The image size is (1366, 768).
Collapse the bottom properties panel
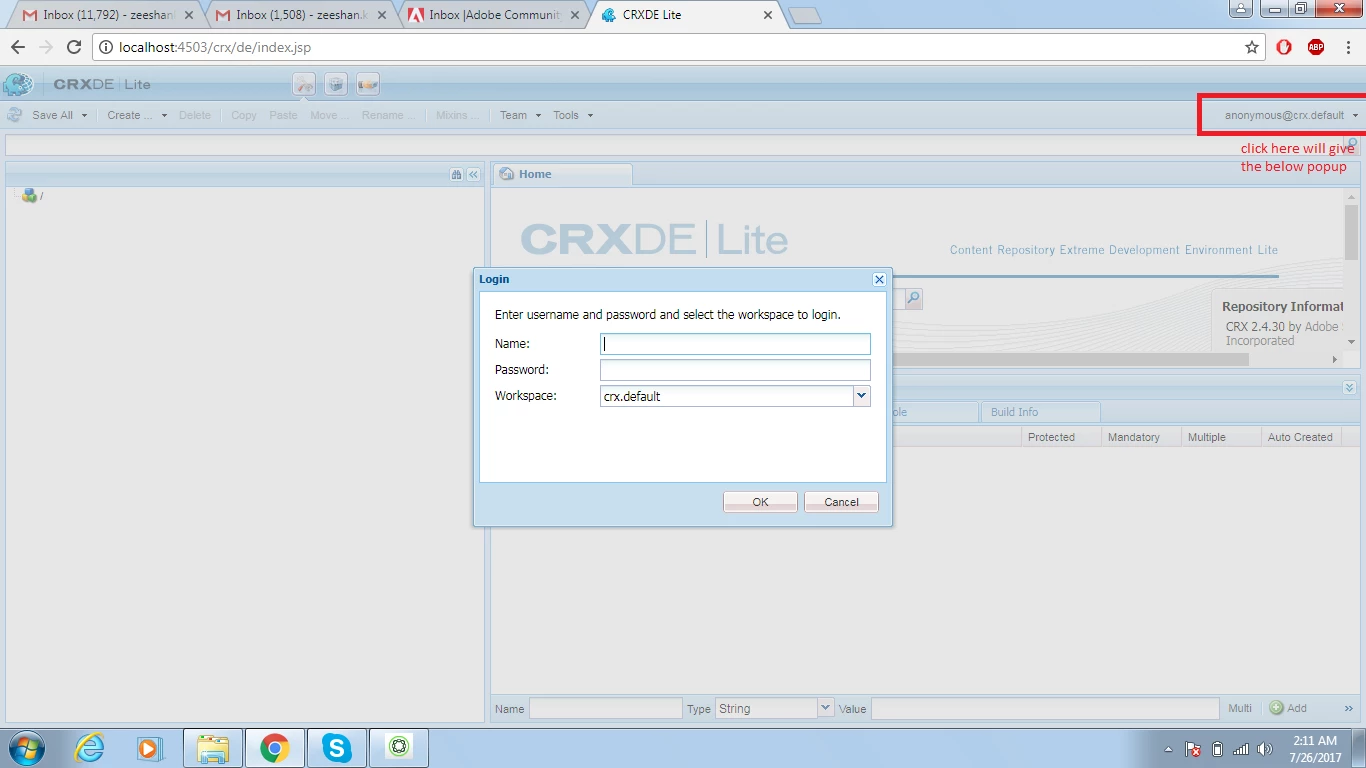point(1349,387)
